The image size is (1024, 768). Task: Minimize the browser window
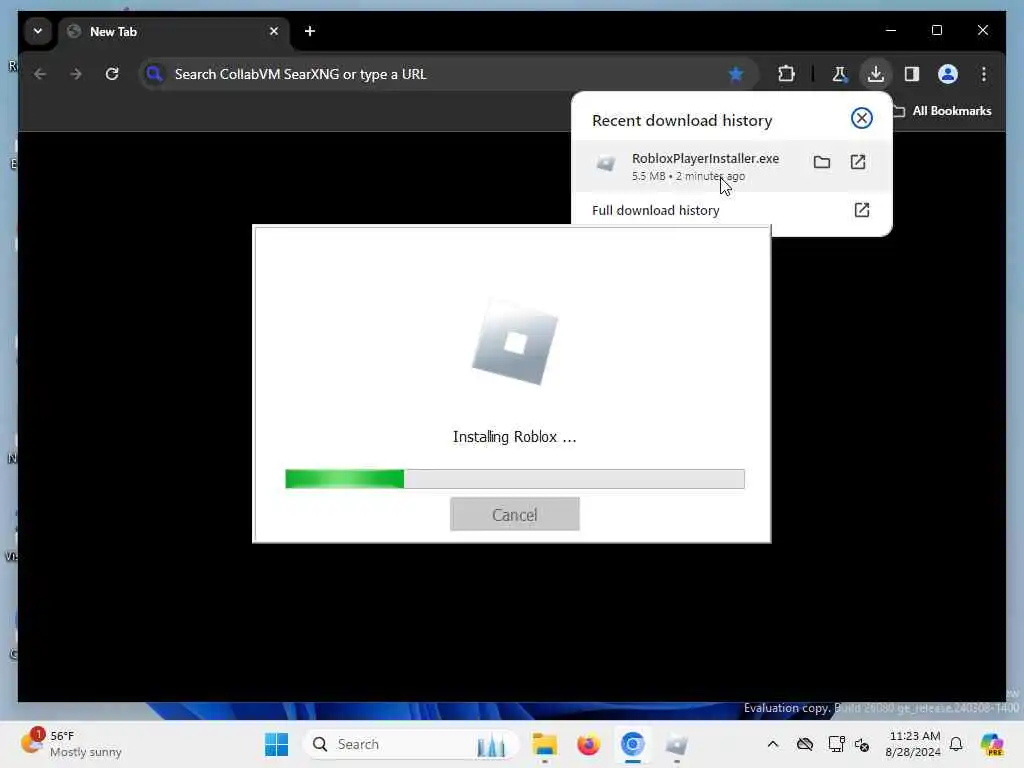tap(891, 30)
